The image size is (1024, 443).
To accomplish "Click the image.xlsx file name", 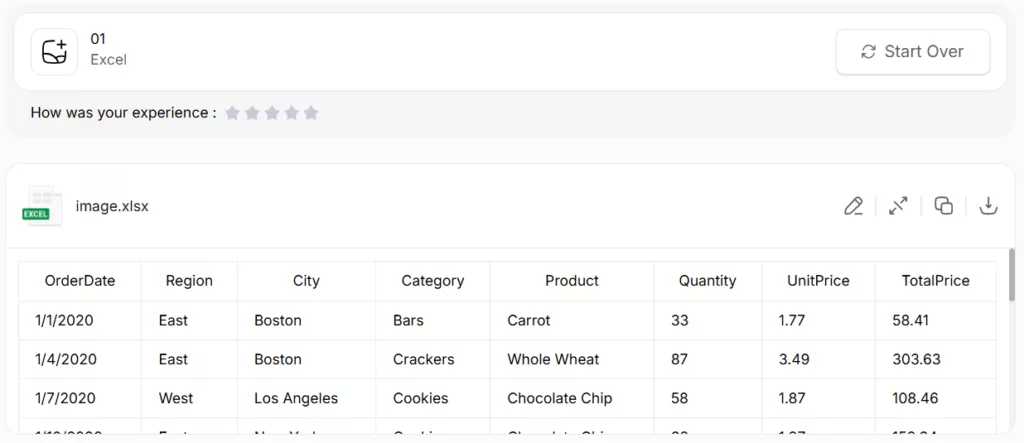I will click(112, 206).
